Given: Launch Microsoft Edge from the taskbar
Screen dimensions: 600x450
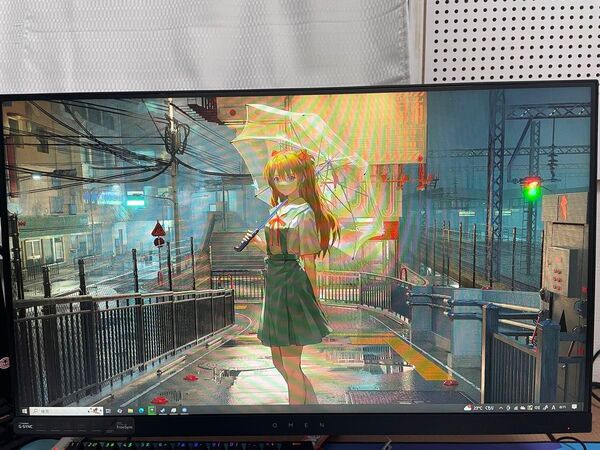Looking at the screenshot, I should (x=141, y=411).
